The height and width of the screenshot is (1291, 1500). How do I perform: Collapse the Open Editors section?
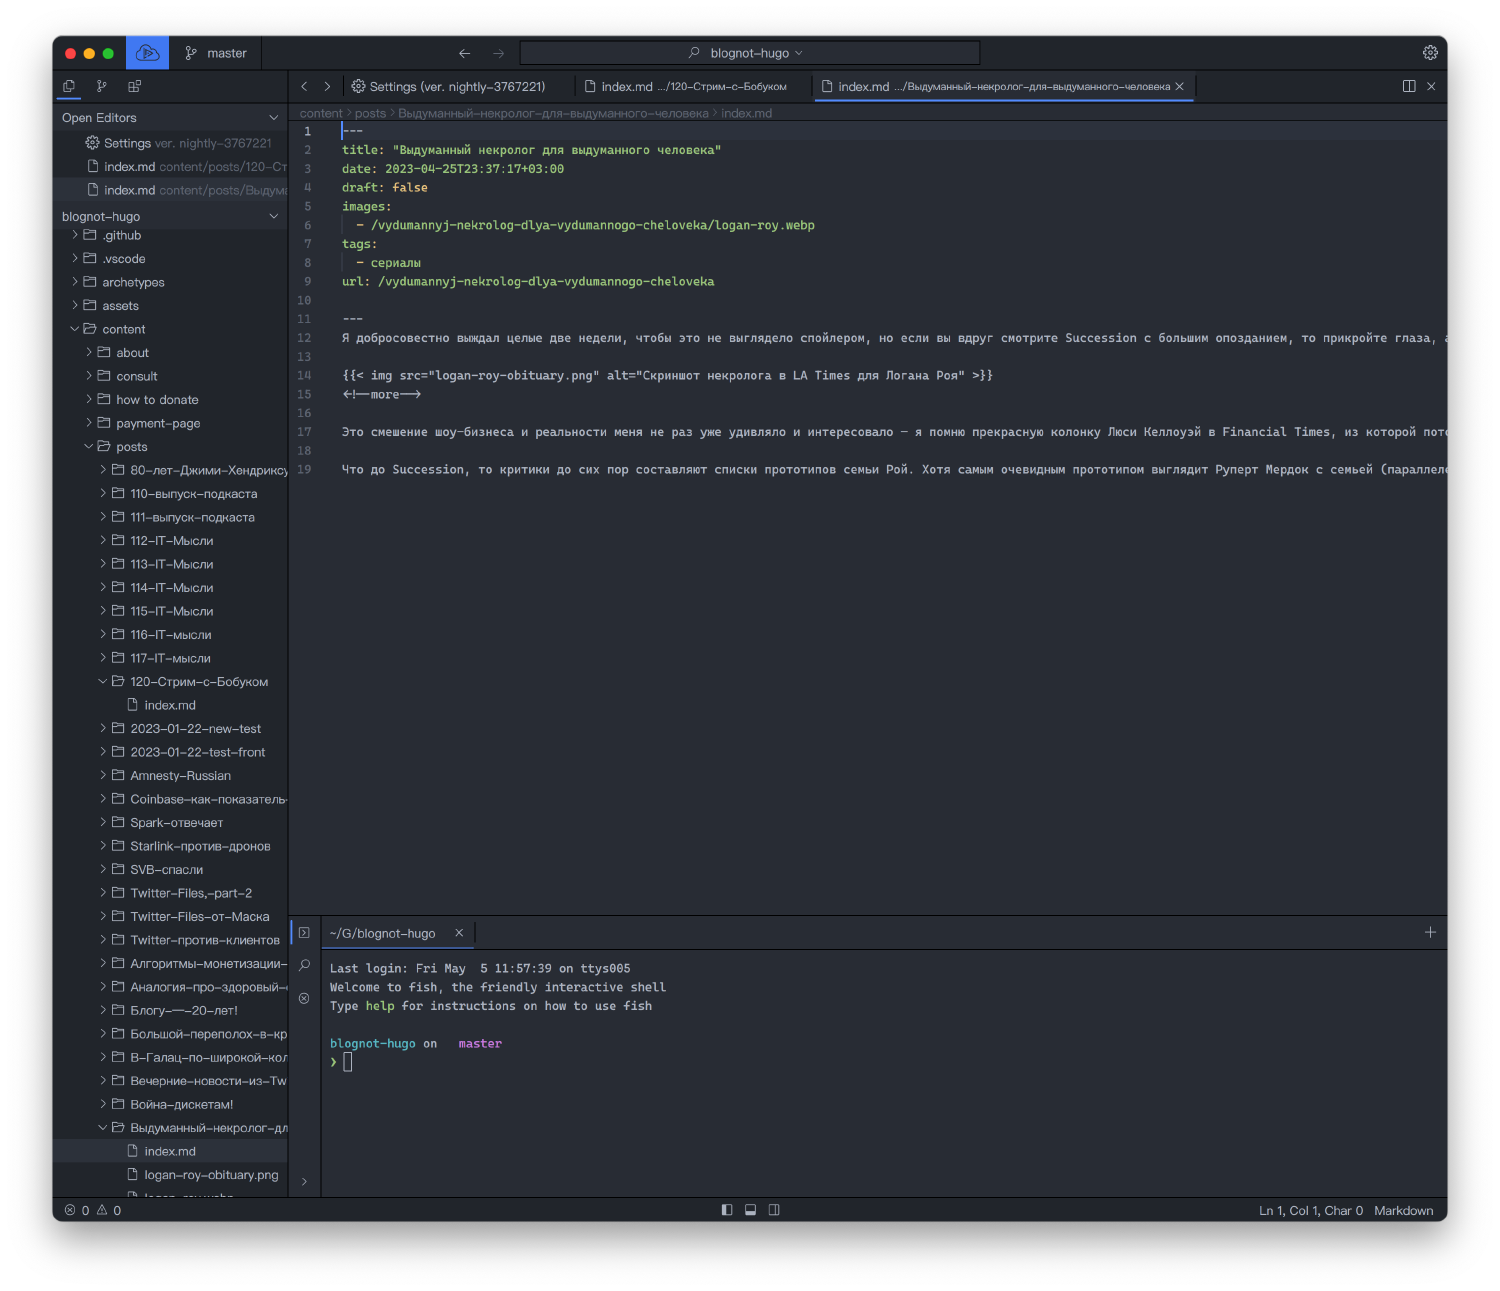click(x=273, y=118)
